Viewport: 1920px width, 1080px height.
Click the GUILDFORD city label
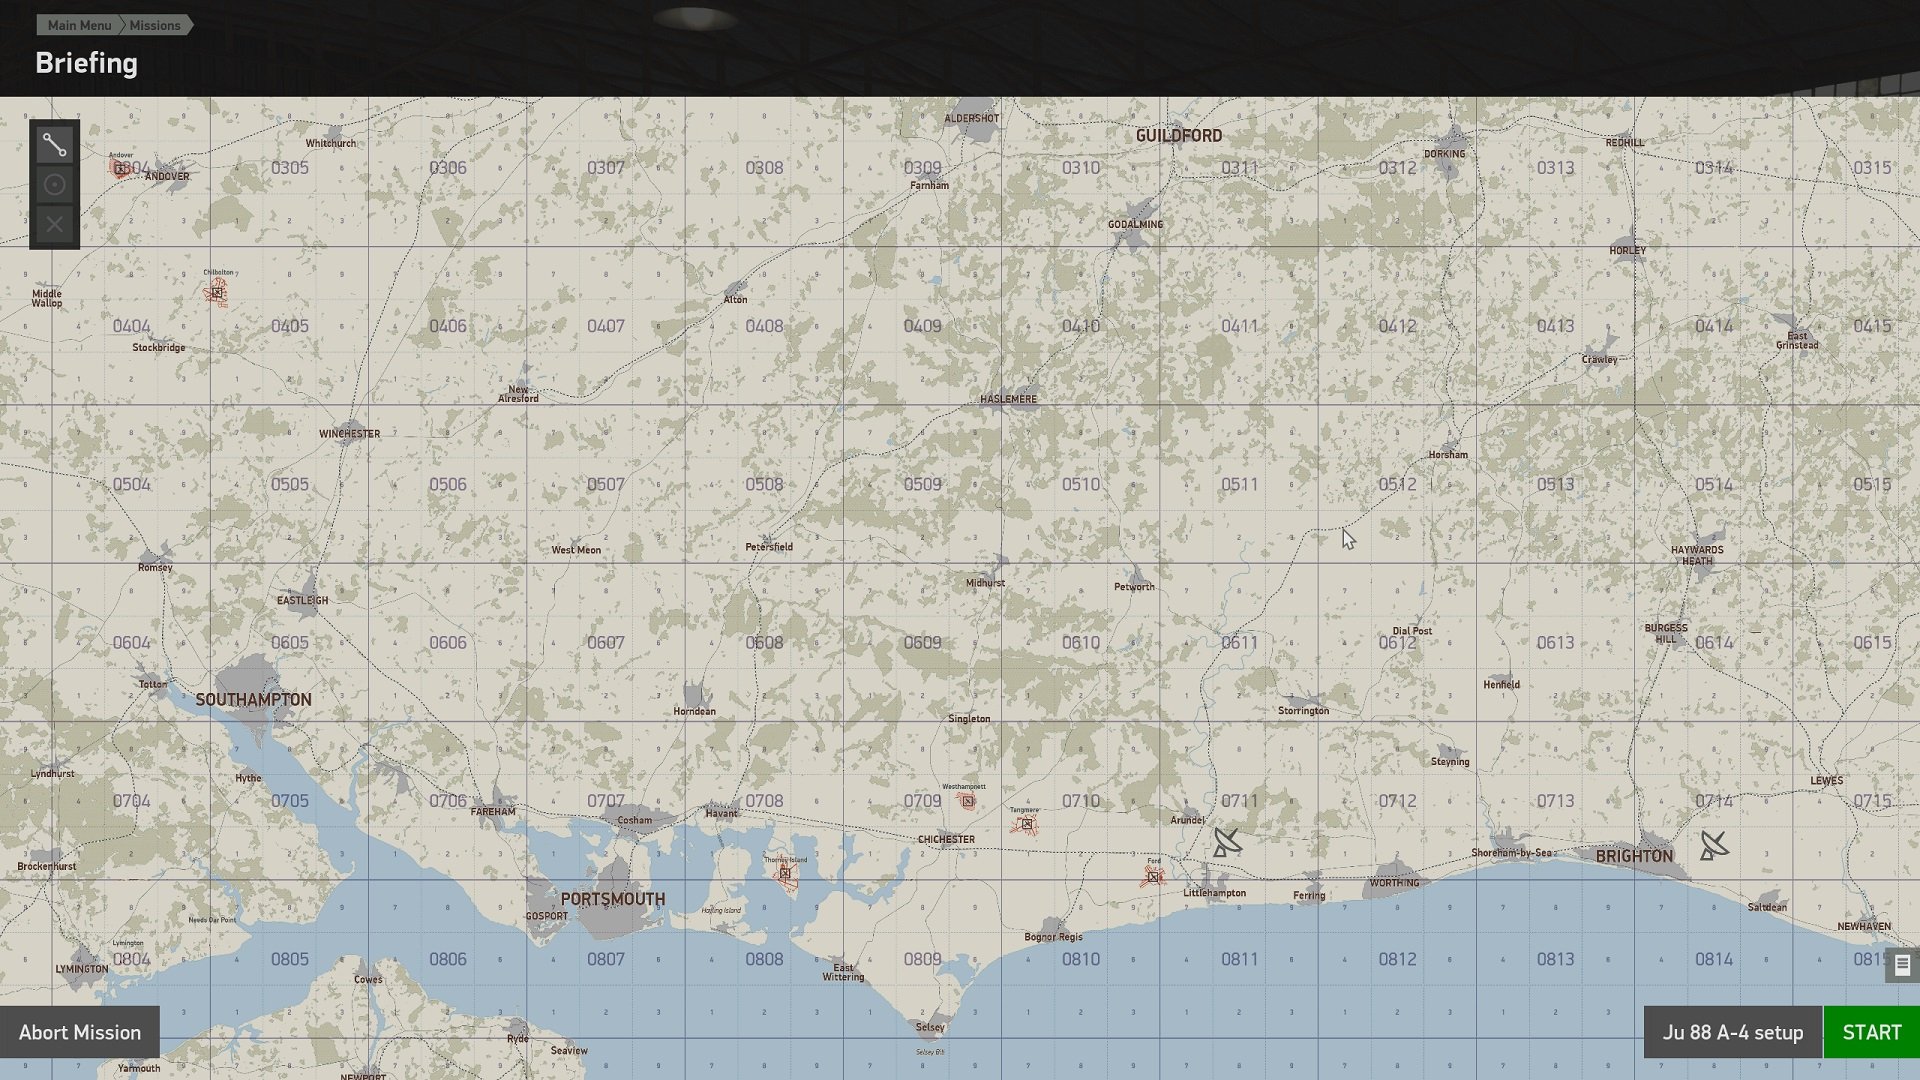[x=1178, y=135]
